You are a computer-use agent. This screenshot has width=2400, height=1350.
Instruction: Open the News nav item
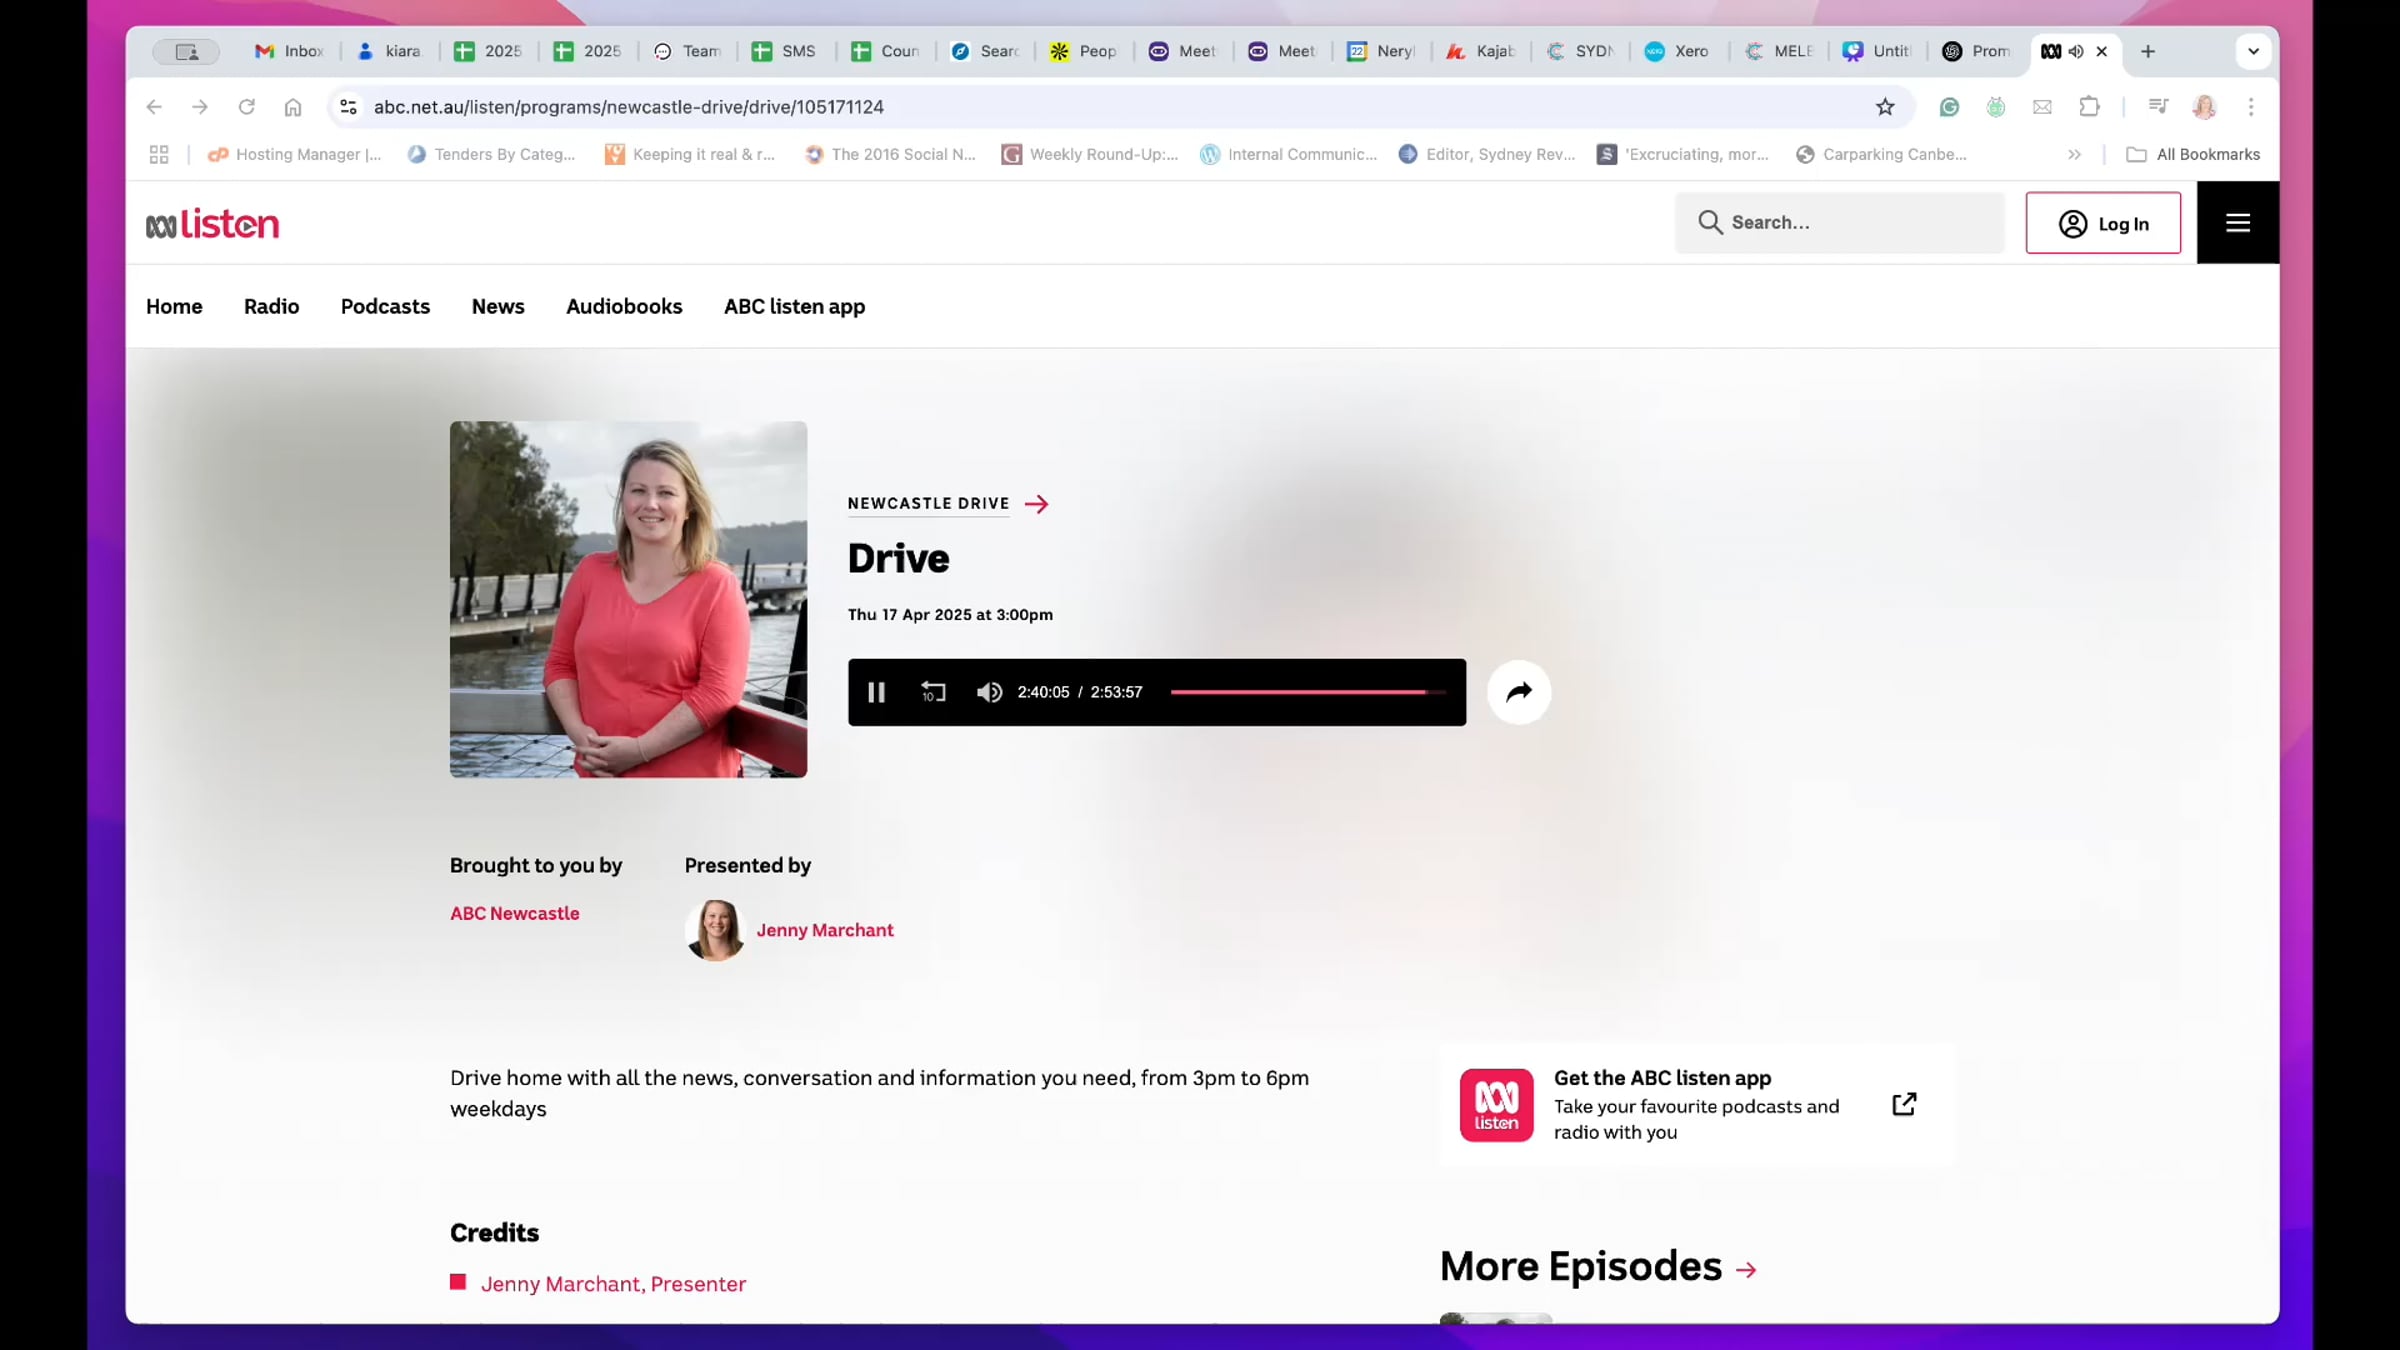498,307
